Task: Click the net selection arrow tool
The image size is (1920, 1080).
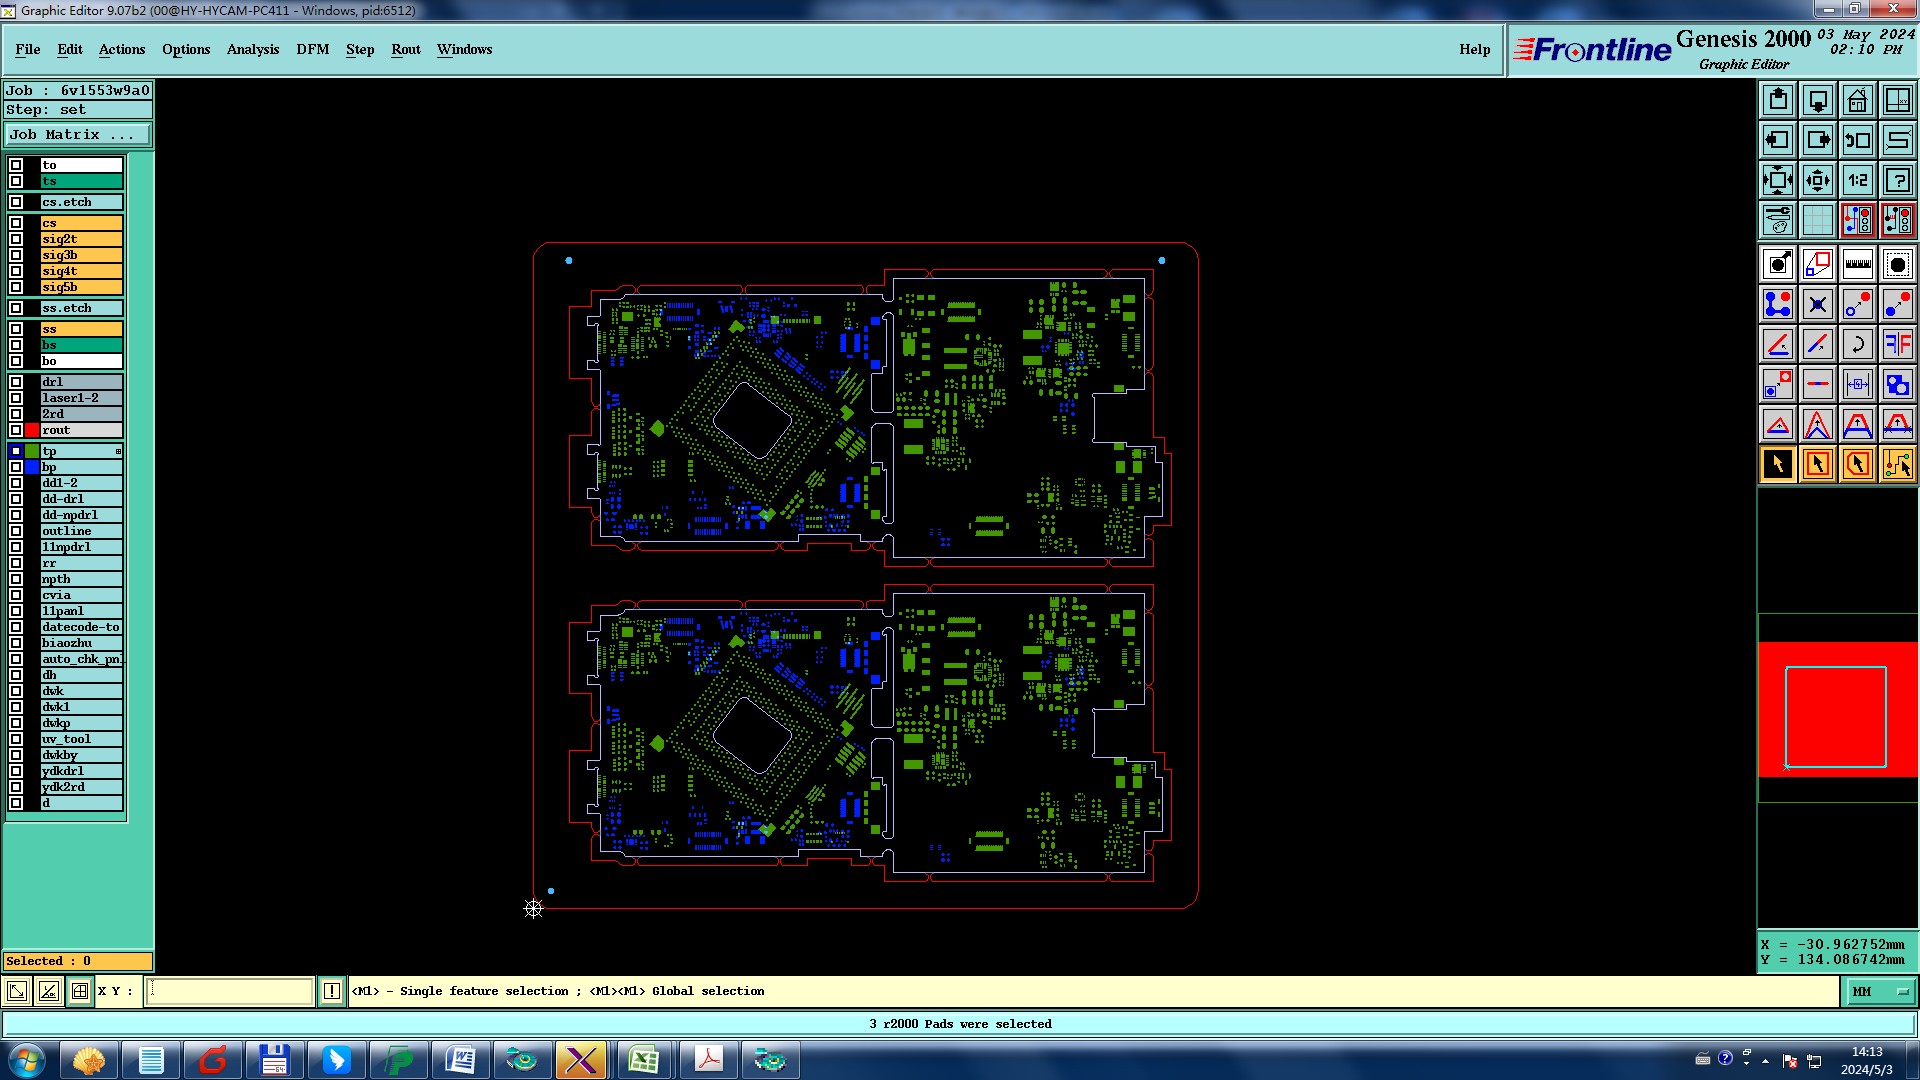Action: point(1897,464)
